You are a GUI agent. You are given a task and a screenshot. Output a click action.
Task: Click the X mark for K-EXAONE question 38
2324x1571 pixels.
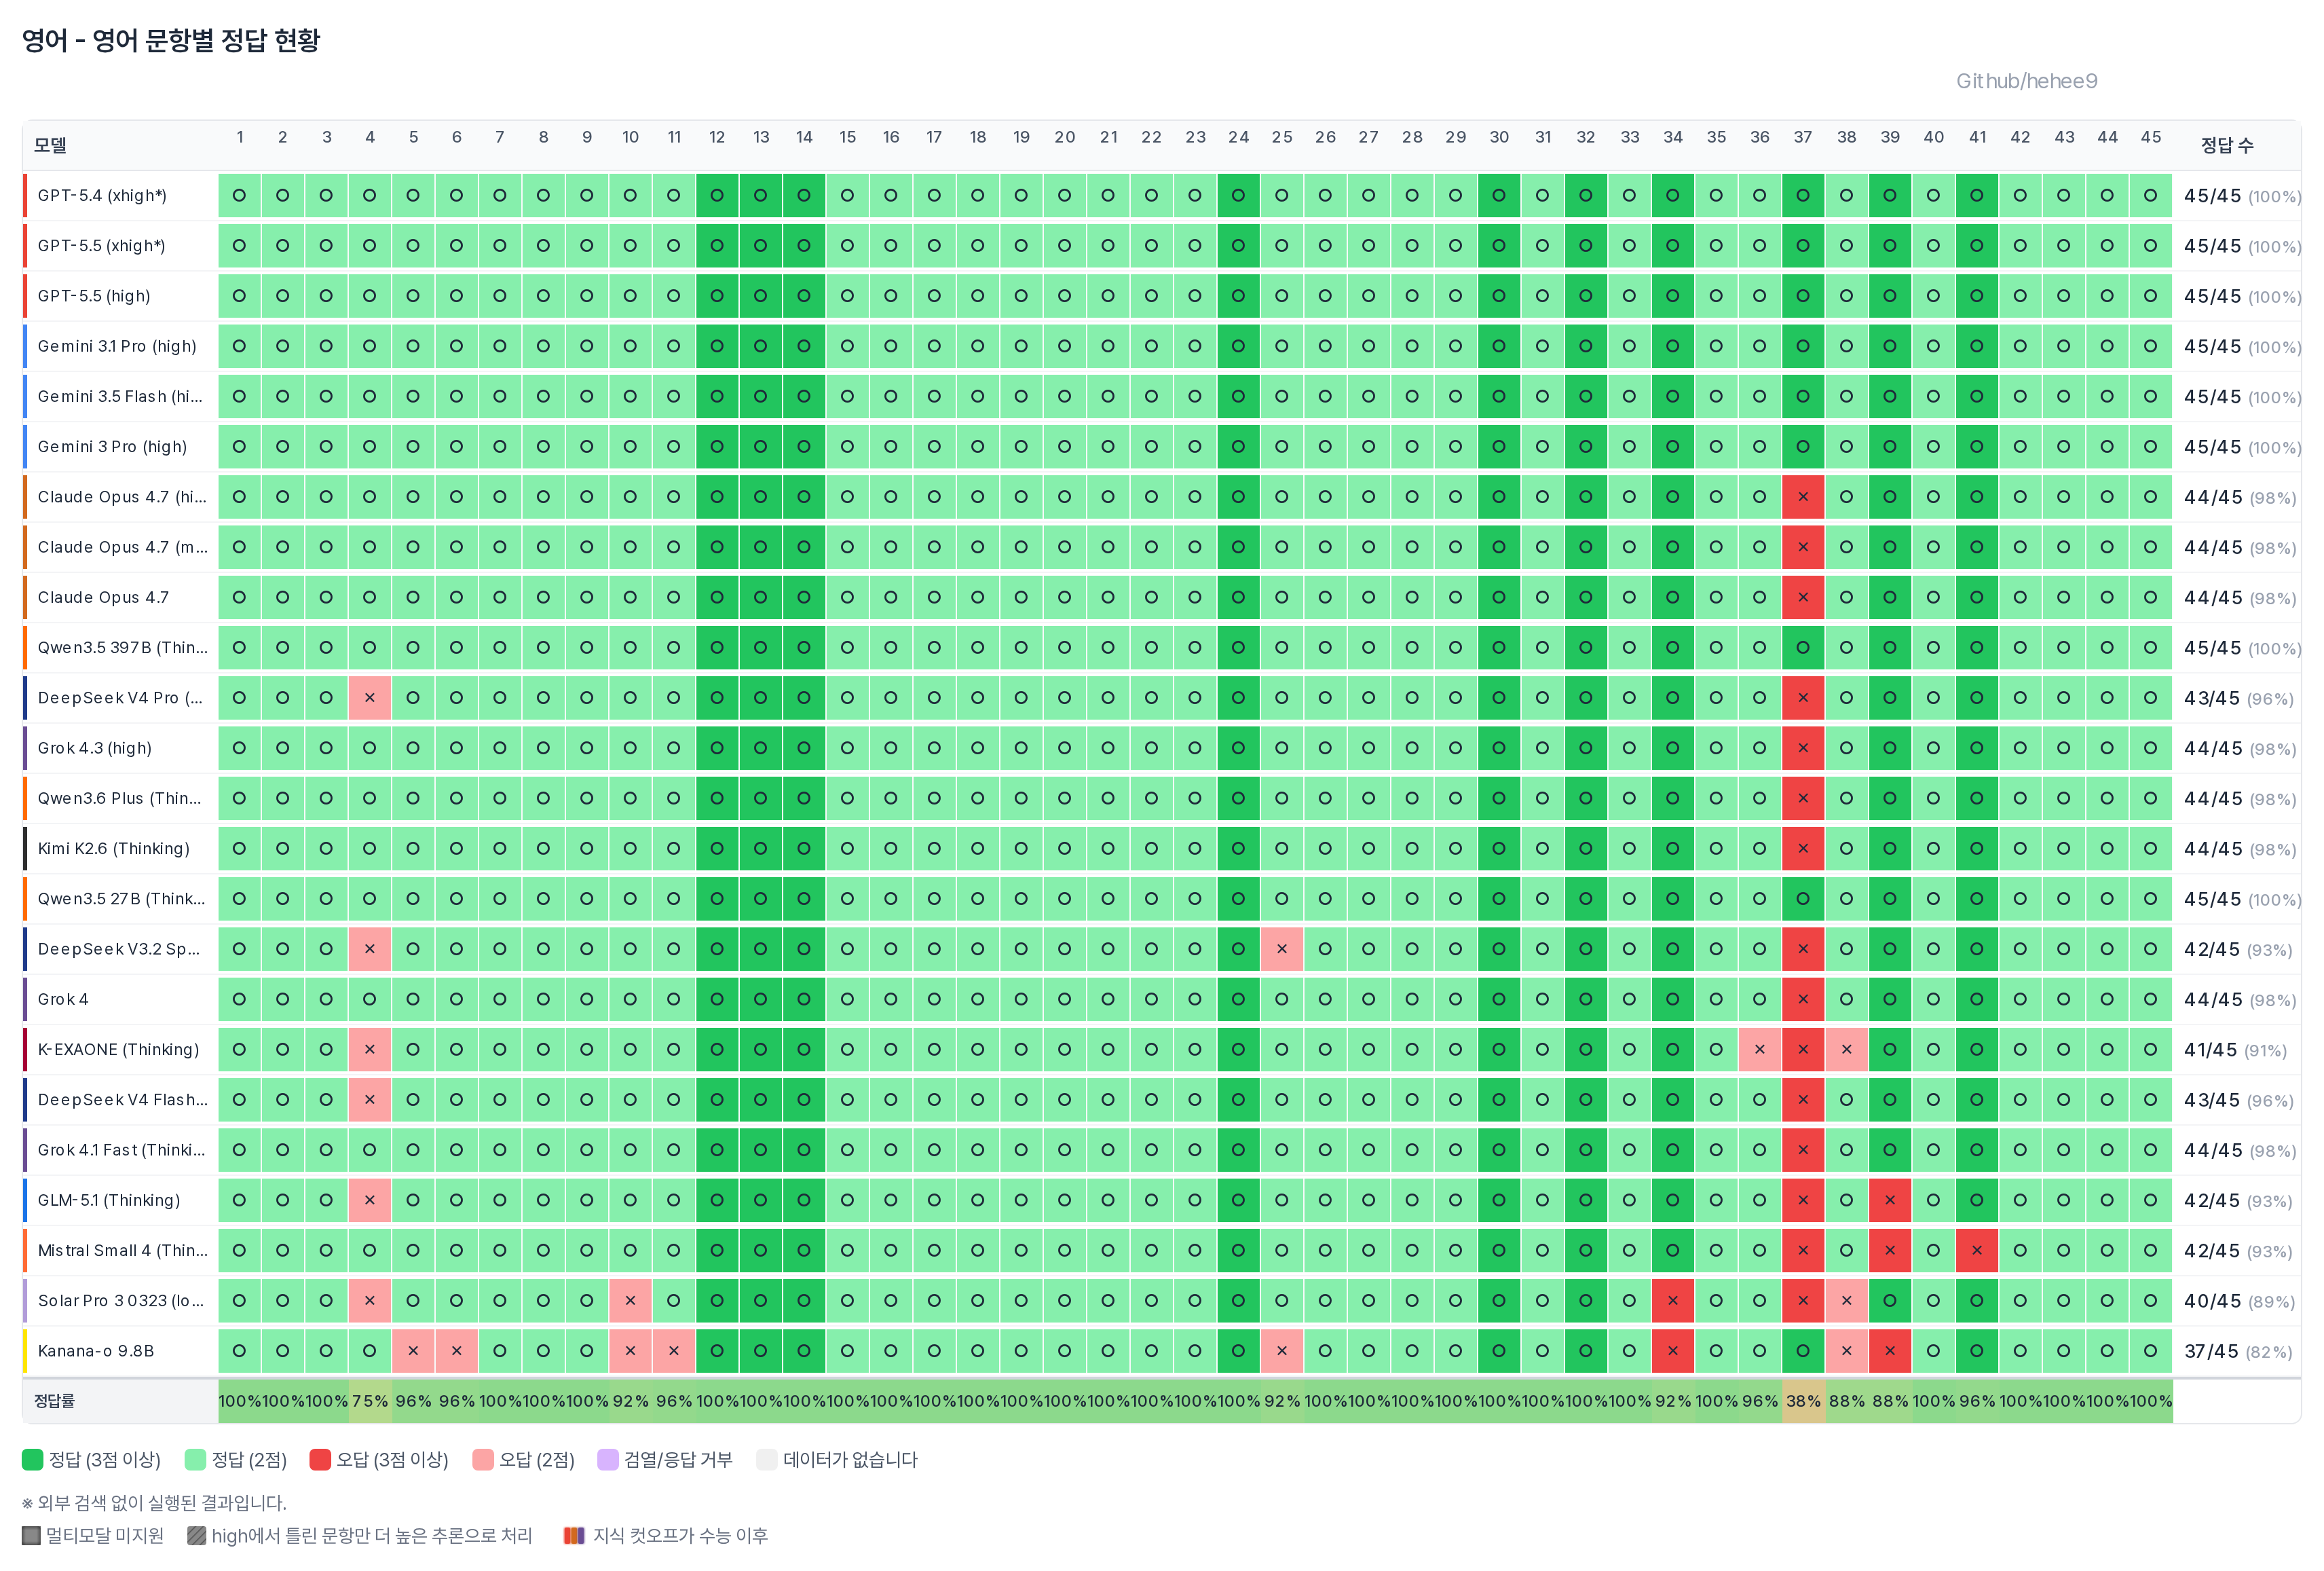pyautogui.click(x=1847, y=1050)
